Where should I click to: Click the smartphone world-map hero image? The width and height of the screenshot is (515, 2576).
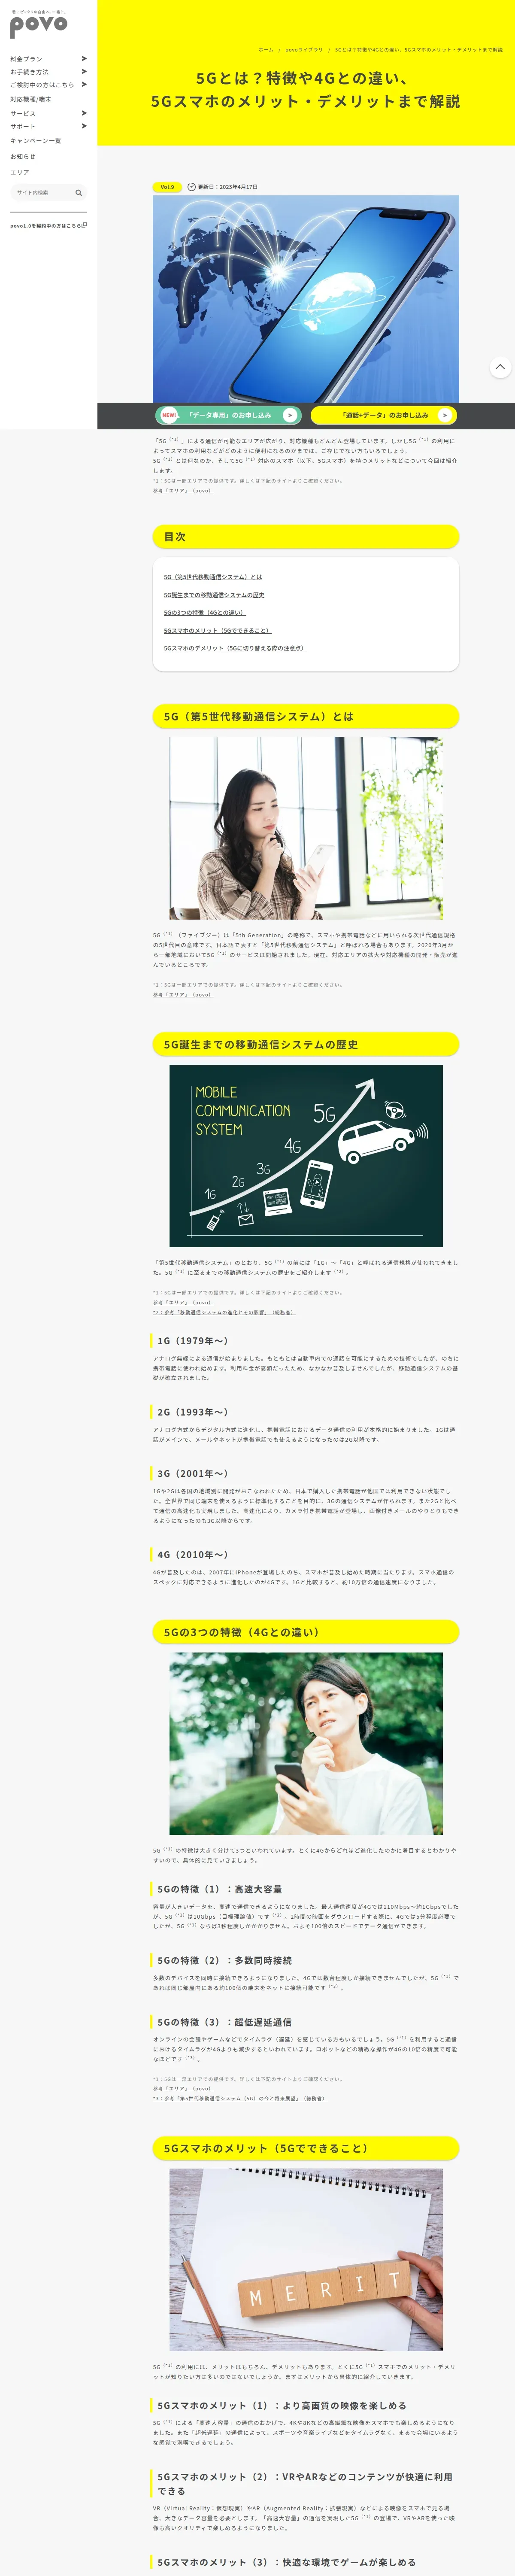click(x=306, y=299)
